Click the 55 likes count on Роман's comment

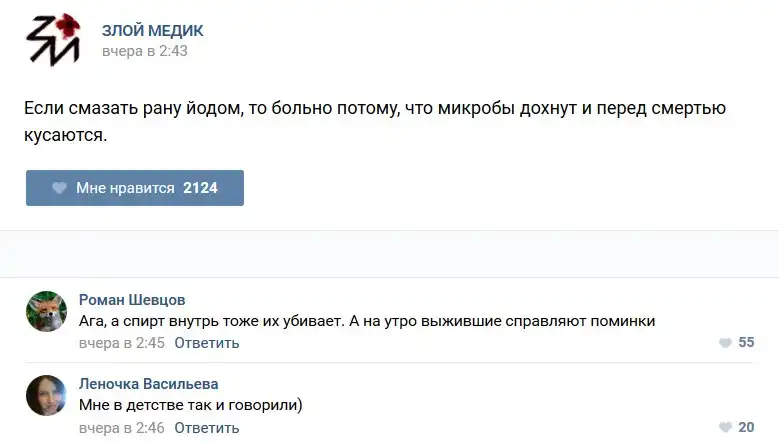(746, 343)
